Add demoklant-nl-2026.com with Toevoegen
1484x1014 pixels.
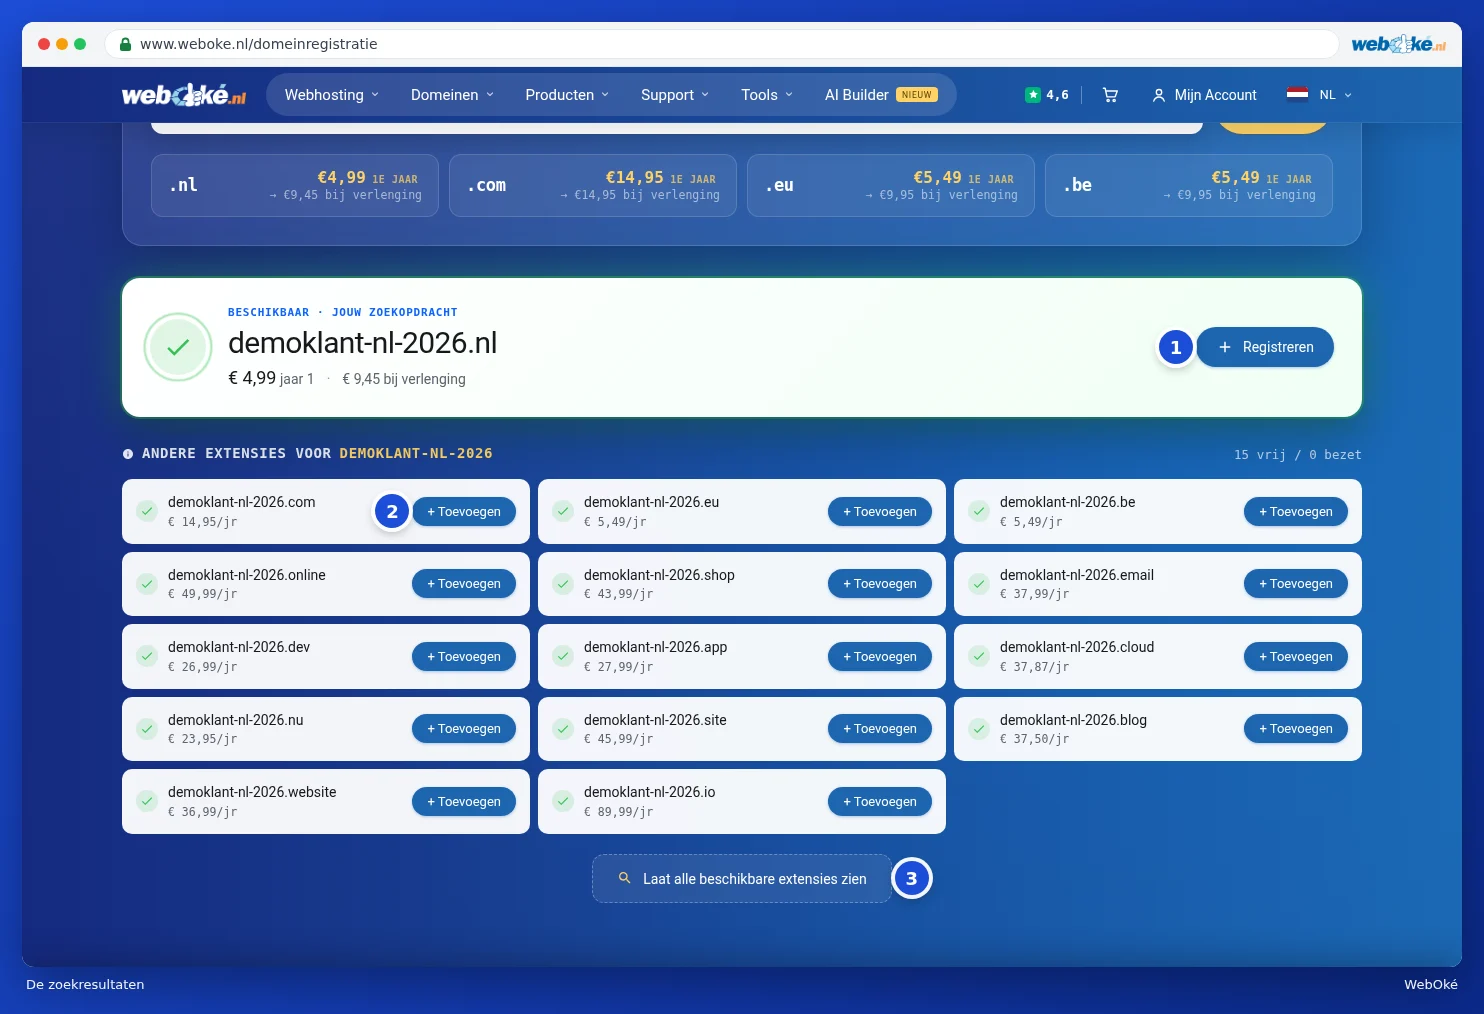click(464, 511)
